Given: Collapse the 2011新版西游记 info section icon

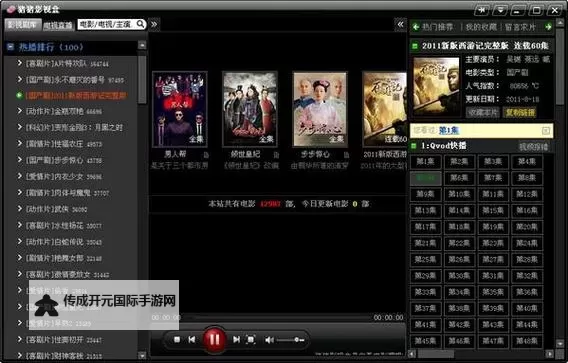Looking at the screenshot, I should pyautogui.click(x=415, y=46).
